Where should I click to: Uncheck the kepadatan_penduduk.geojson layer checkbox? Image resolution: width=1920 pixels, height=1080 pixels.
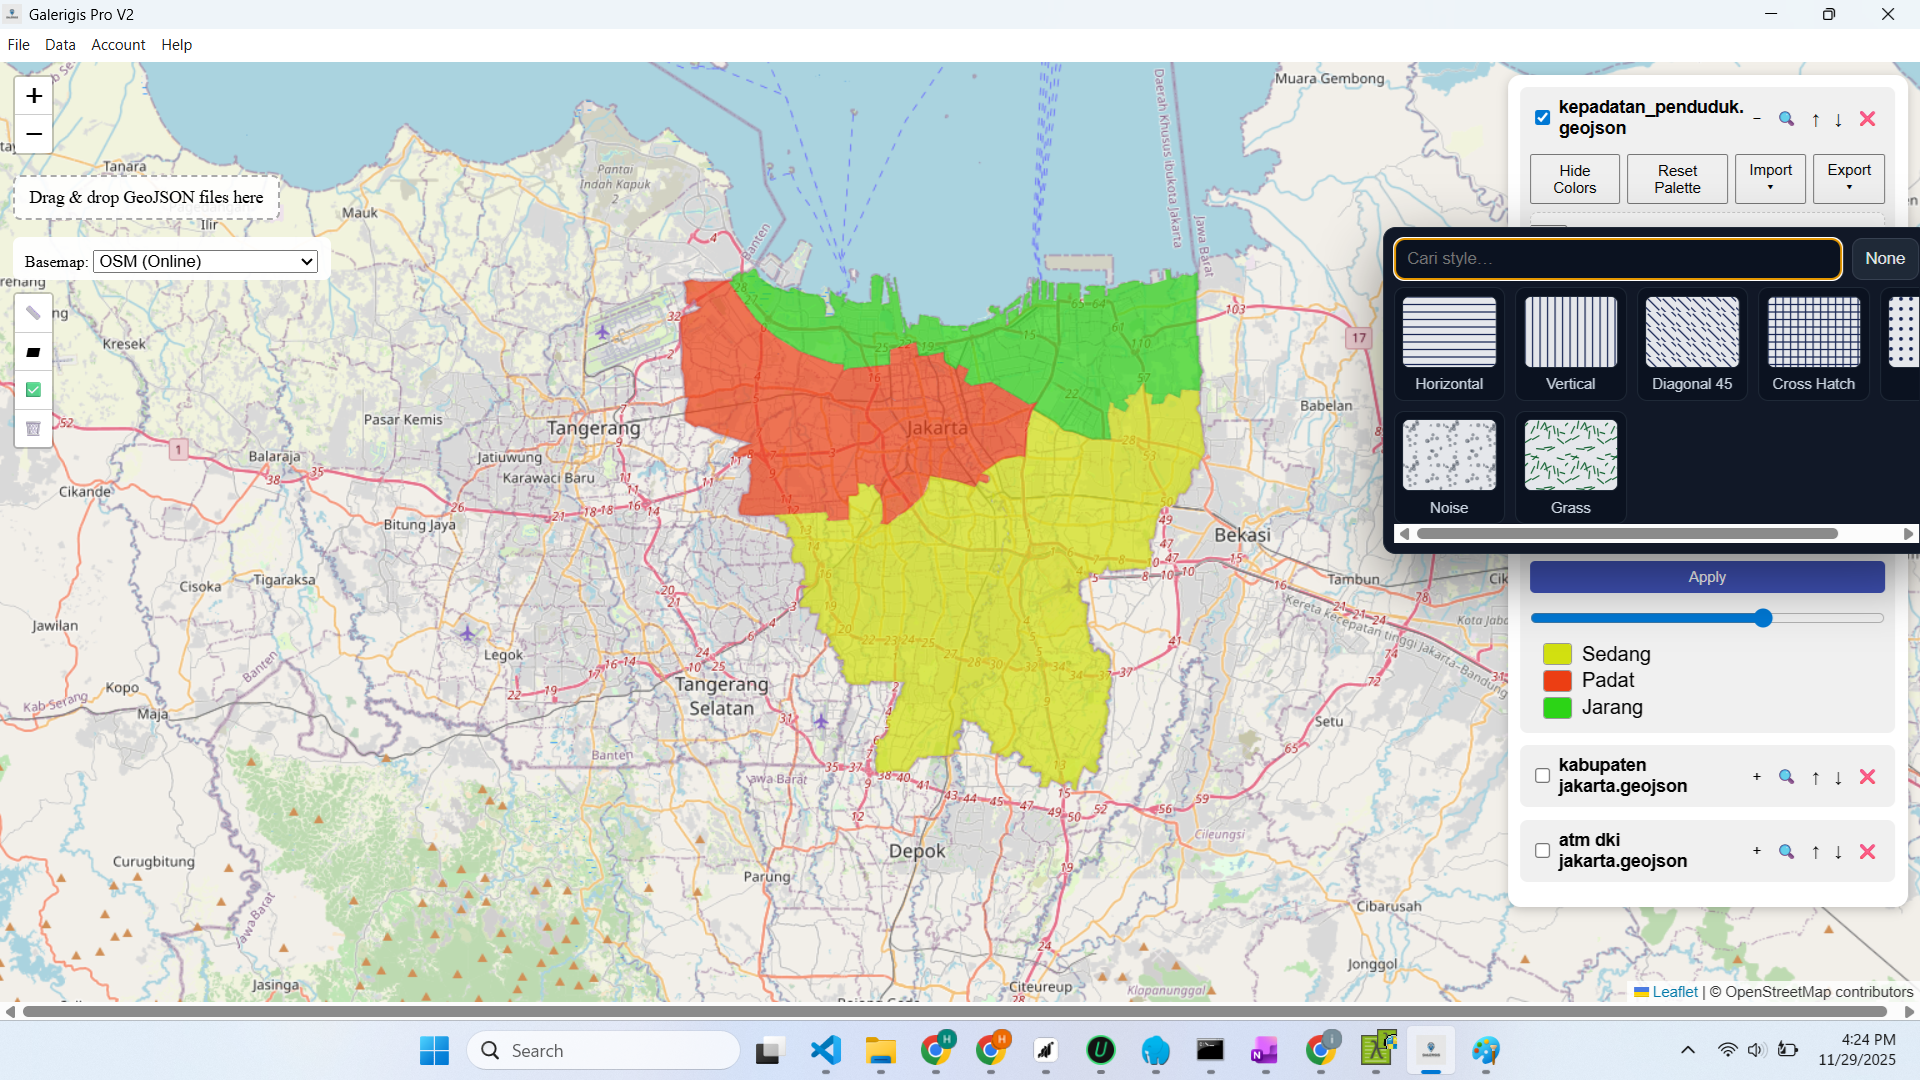tap(1542, 118)
